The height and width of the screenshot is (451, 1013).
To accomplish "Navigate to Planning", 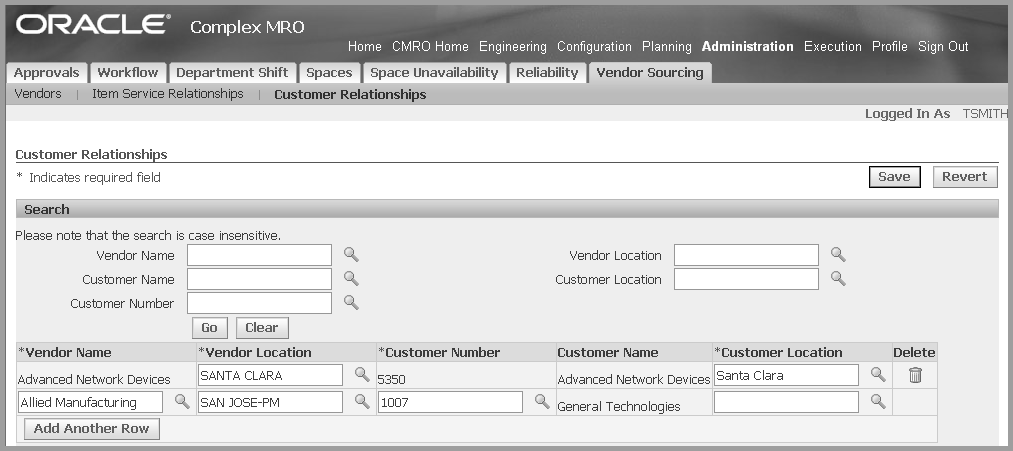I will (667, 47).
